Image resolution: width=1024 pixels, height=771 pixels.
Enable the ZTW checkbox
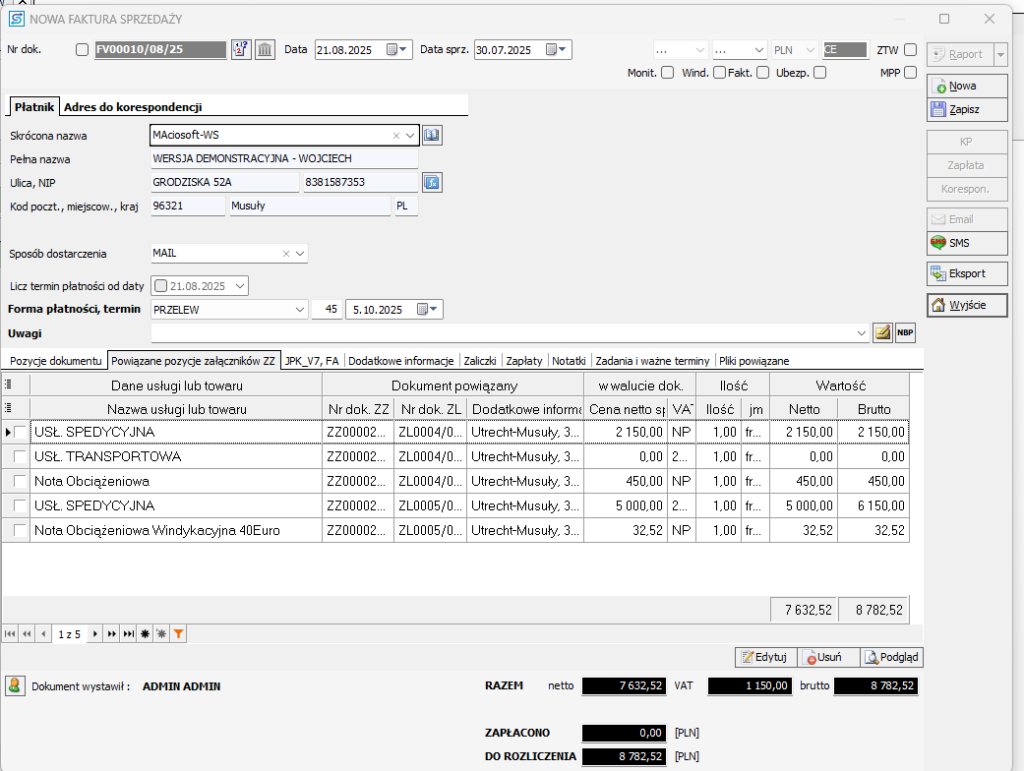(910, 50)
